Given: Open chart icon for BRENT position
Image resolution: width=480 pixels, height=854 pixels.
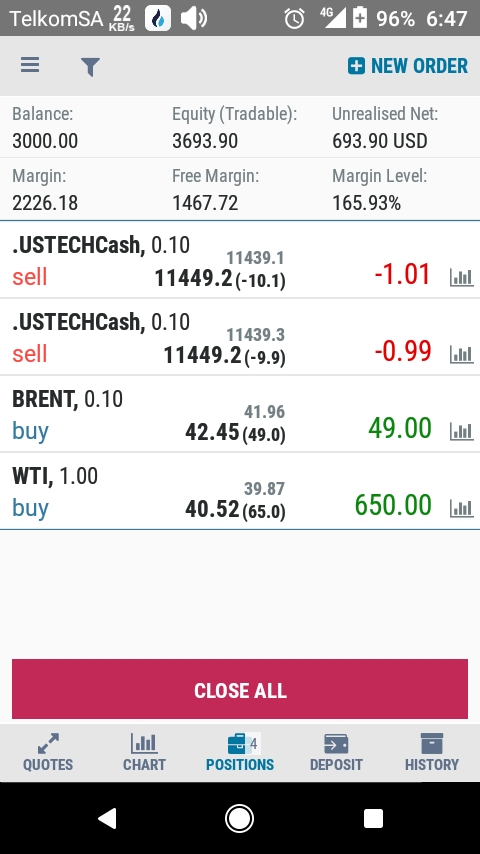Looking at the screenshot, I should point(461,431).
